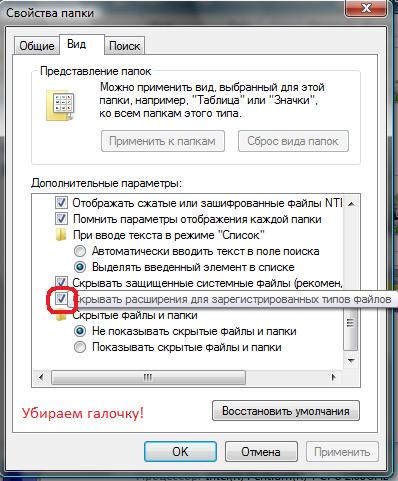Click the Применить к папкам button
398x481 pixels.
tap(163, 141)
